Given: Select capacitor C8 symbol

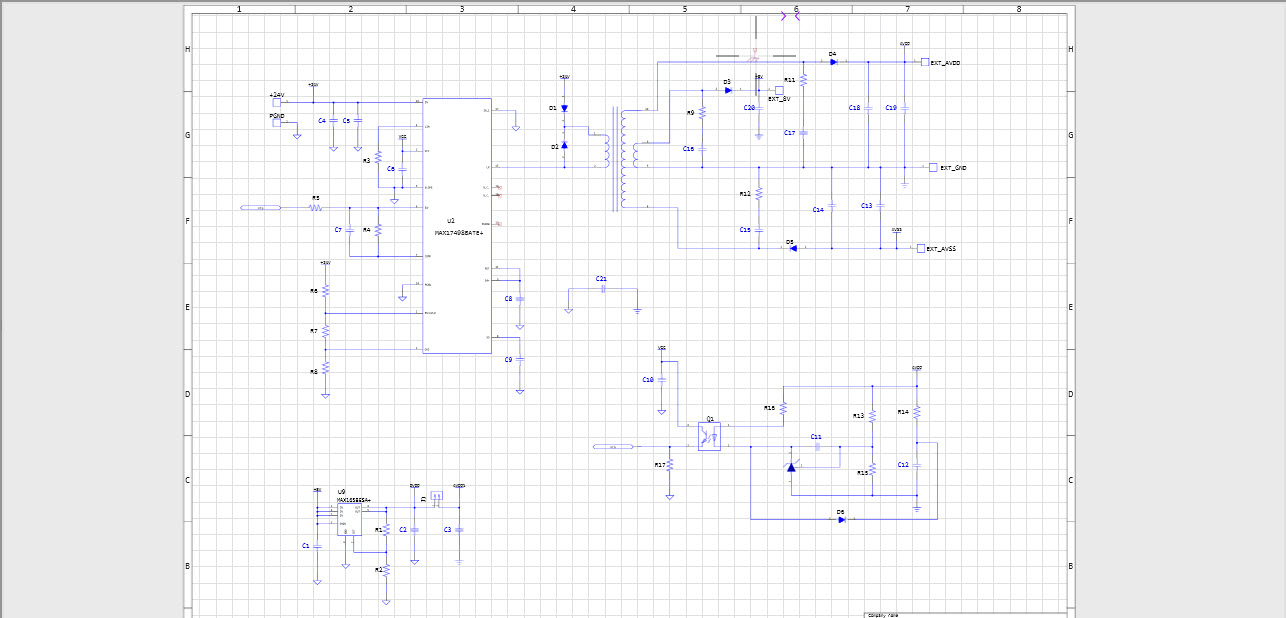Looking at the screenshot, I should (x=520, y=298).
